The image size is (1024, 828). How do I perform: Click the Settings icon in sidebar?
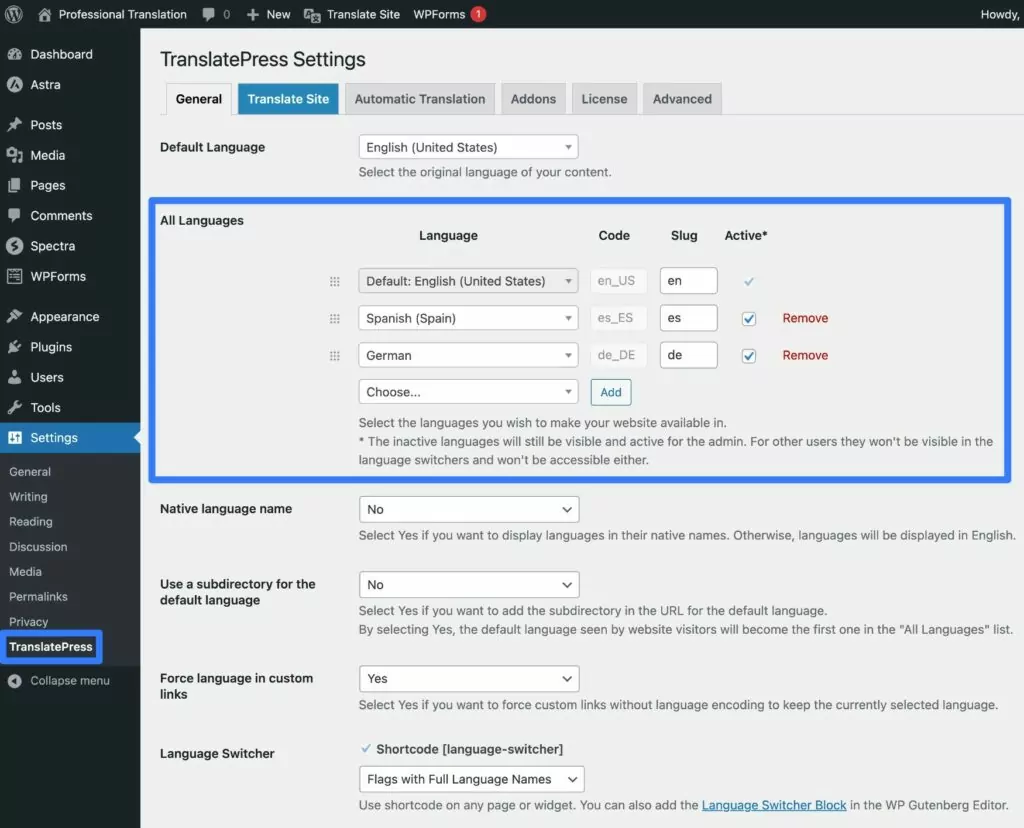pyautogui.click(x=14, y=438)
